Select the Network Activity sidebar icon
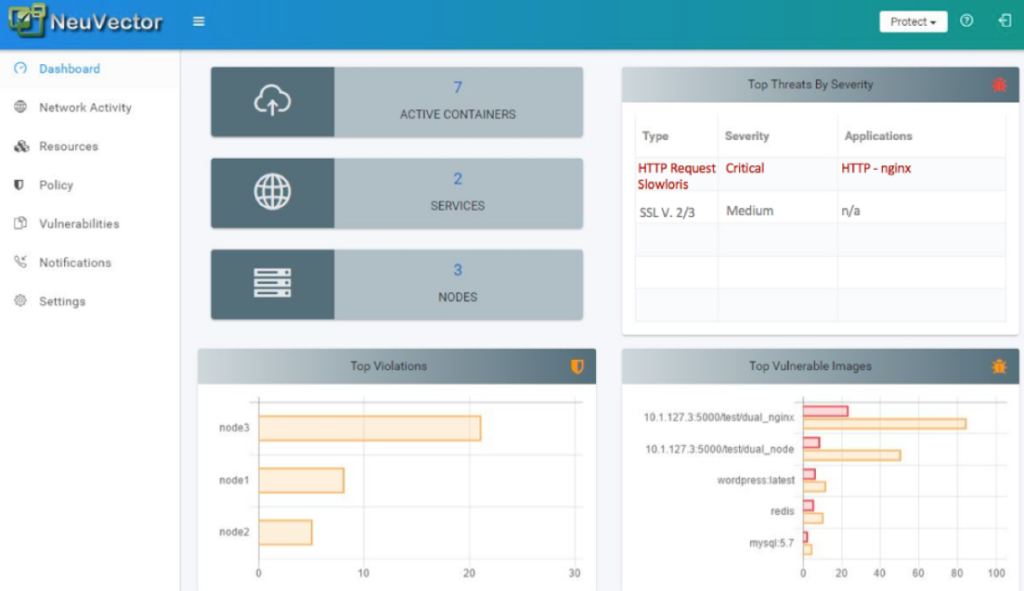 (x=22, y=107)
